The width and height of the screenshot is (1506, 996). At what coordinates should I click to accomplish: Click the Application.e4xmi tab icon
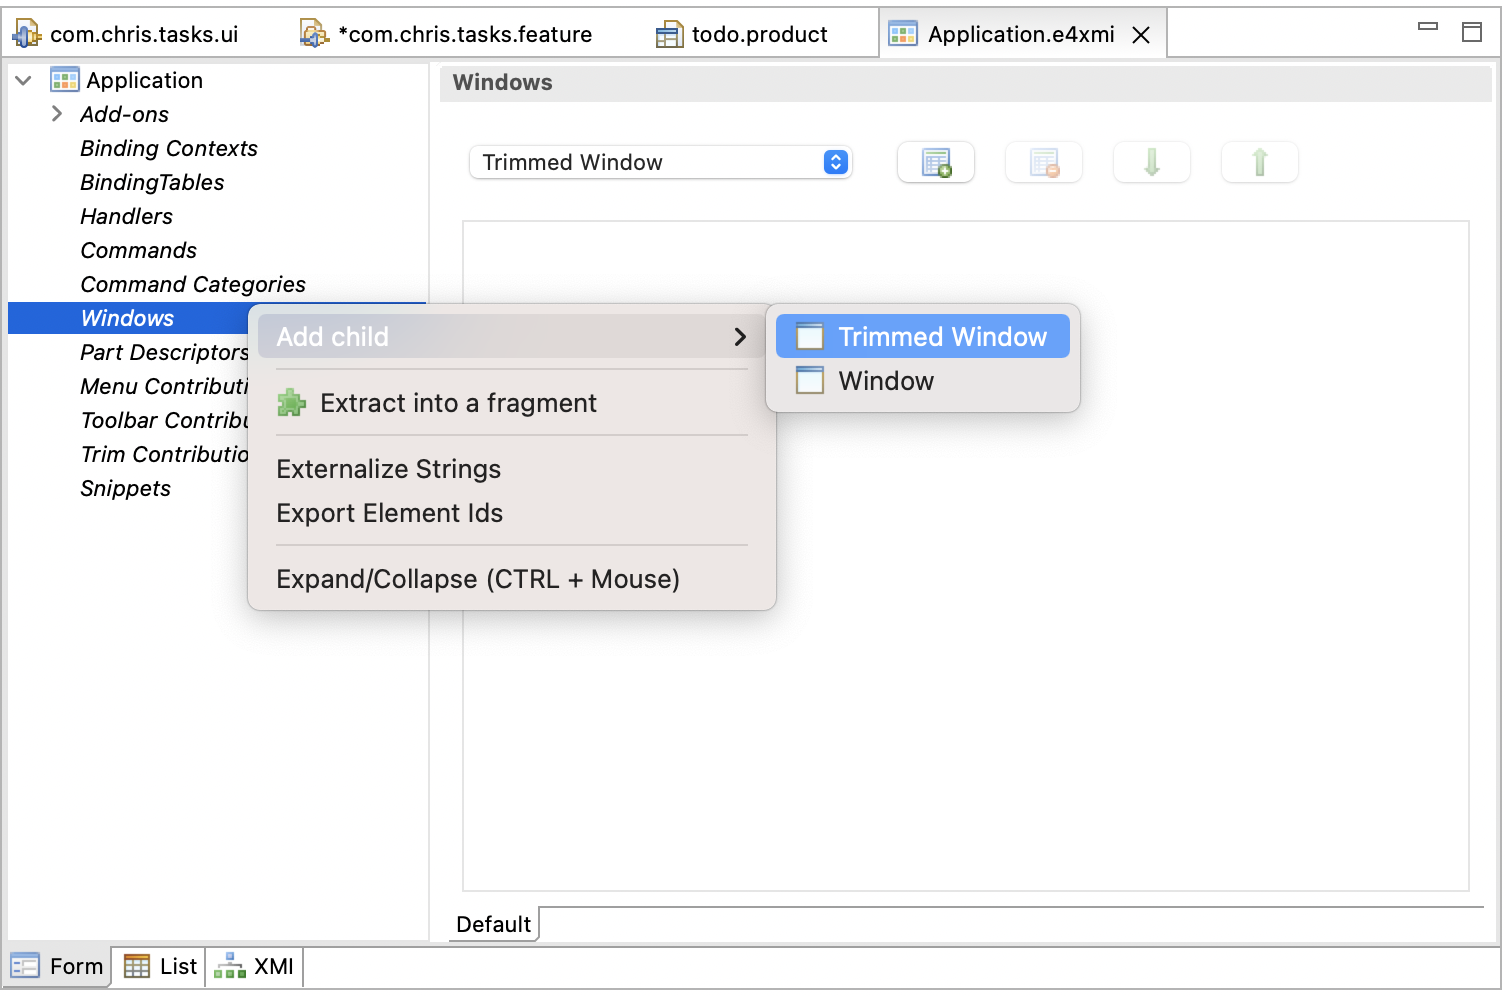coord(903,34)
